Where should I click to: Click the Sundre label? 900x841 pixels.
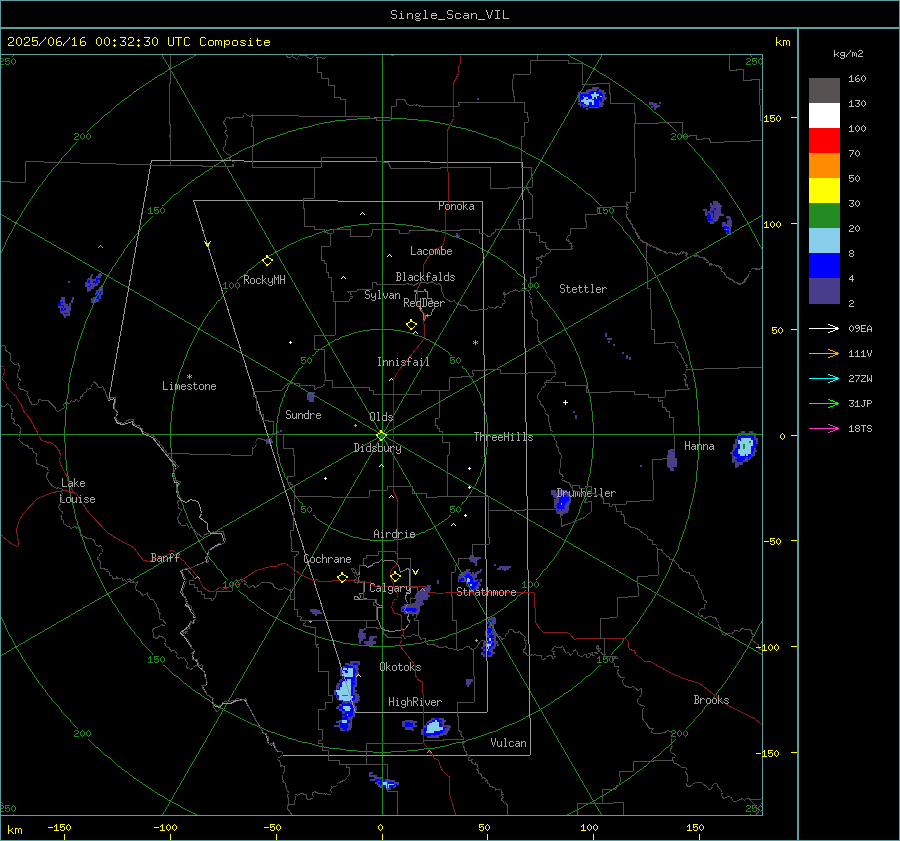pyautogui.click(x=303, y=415)
